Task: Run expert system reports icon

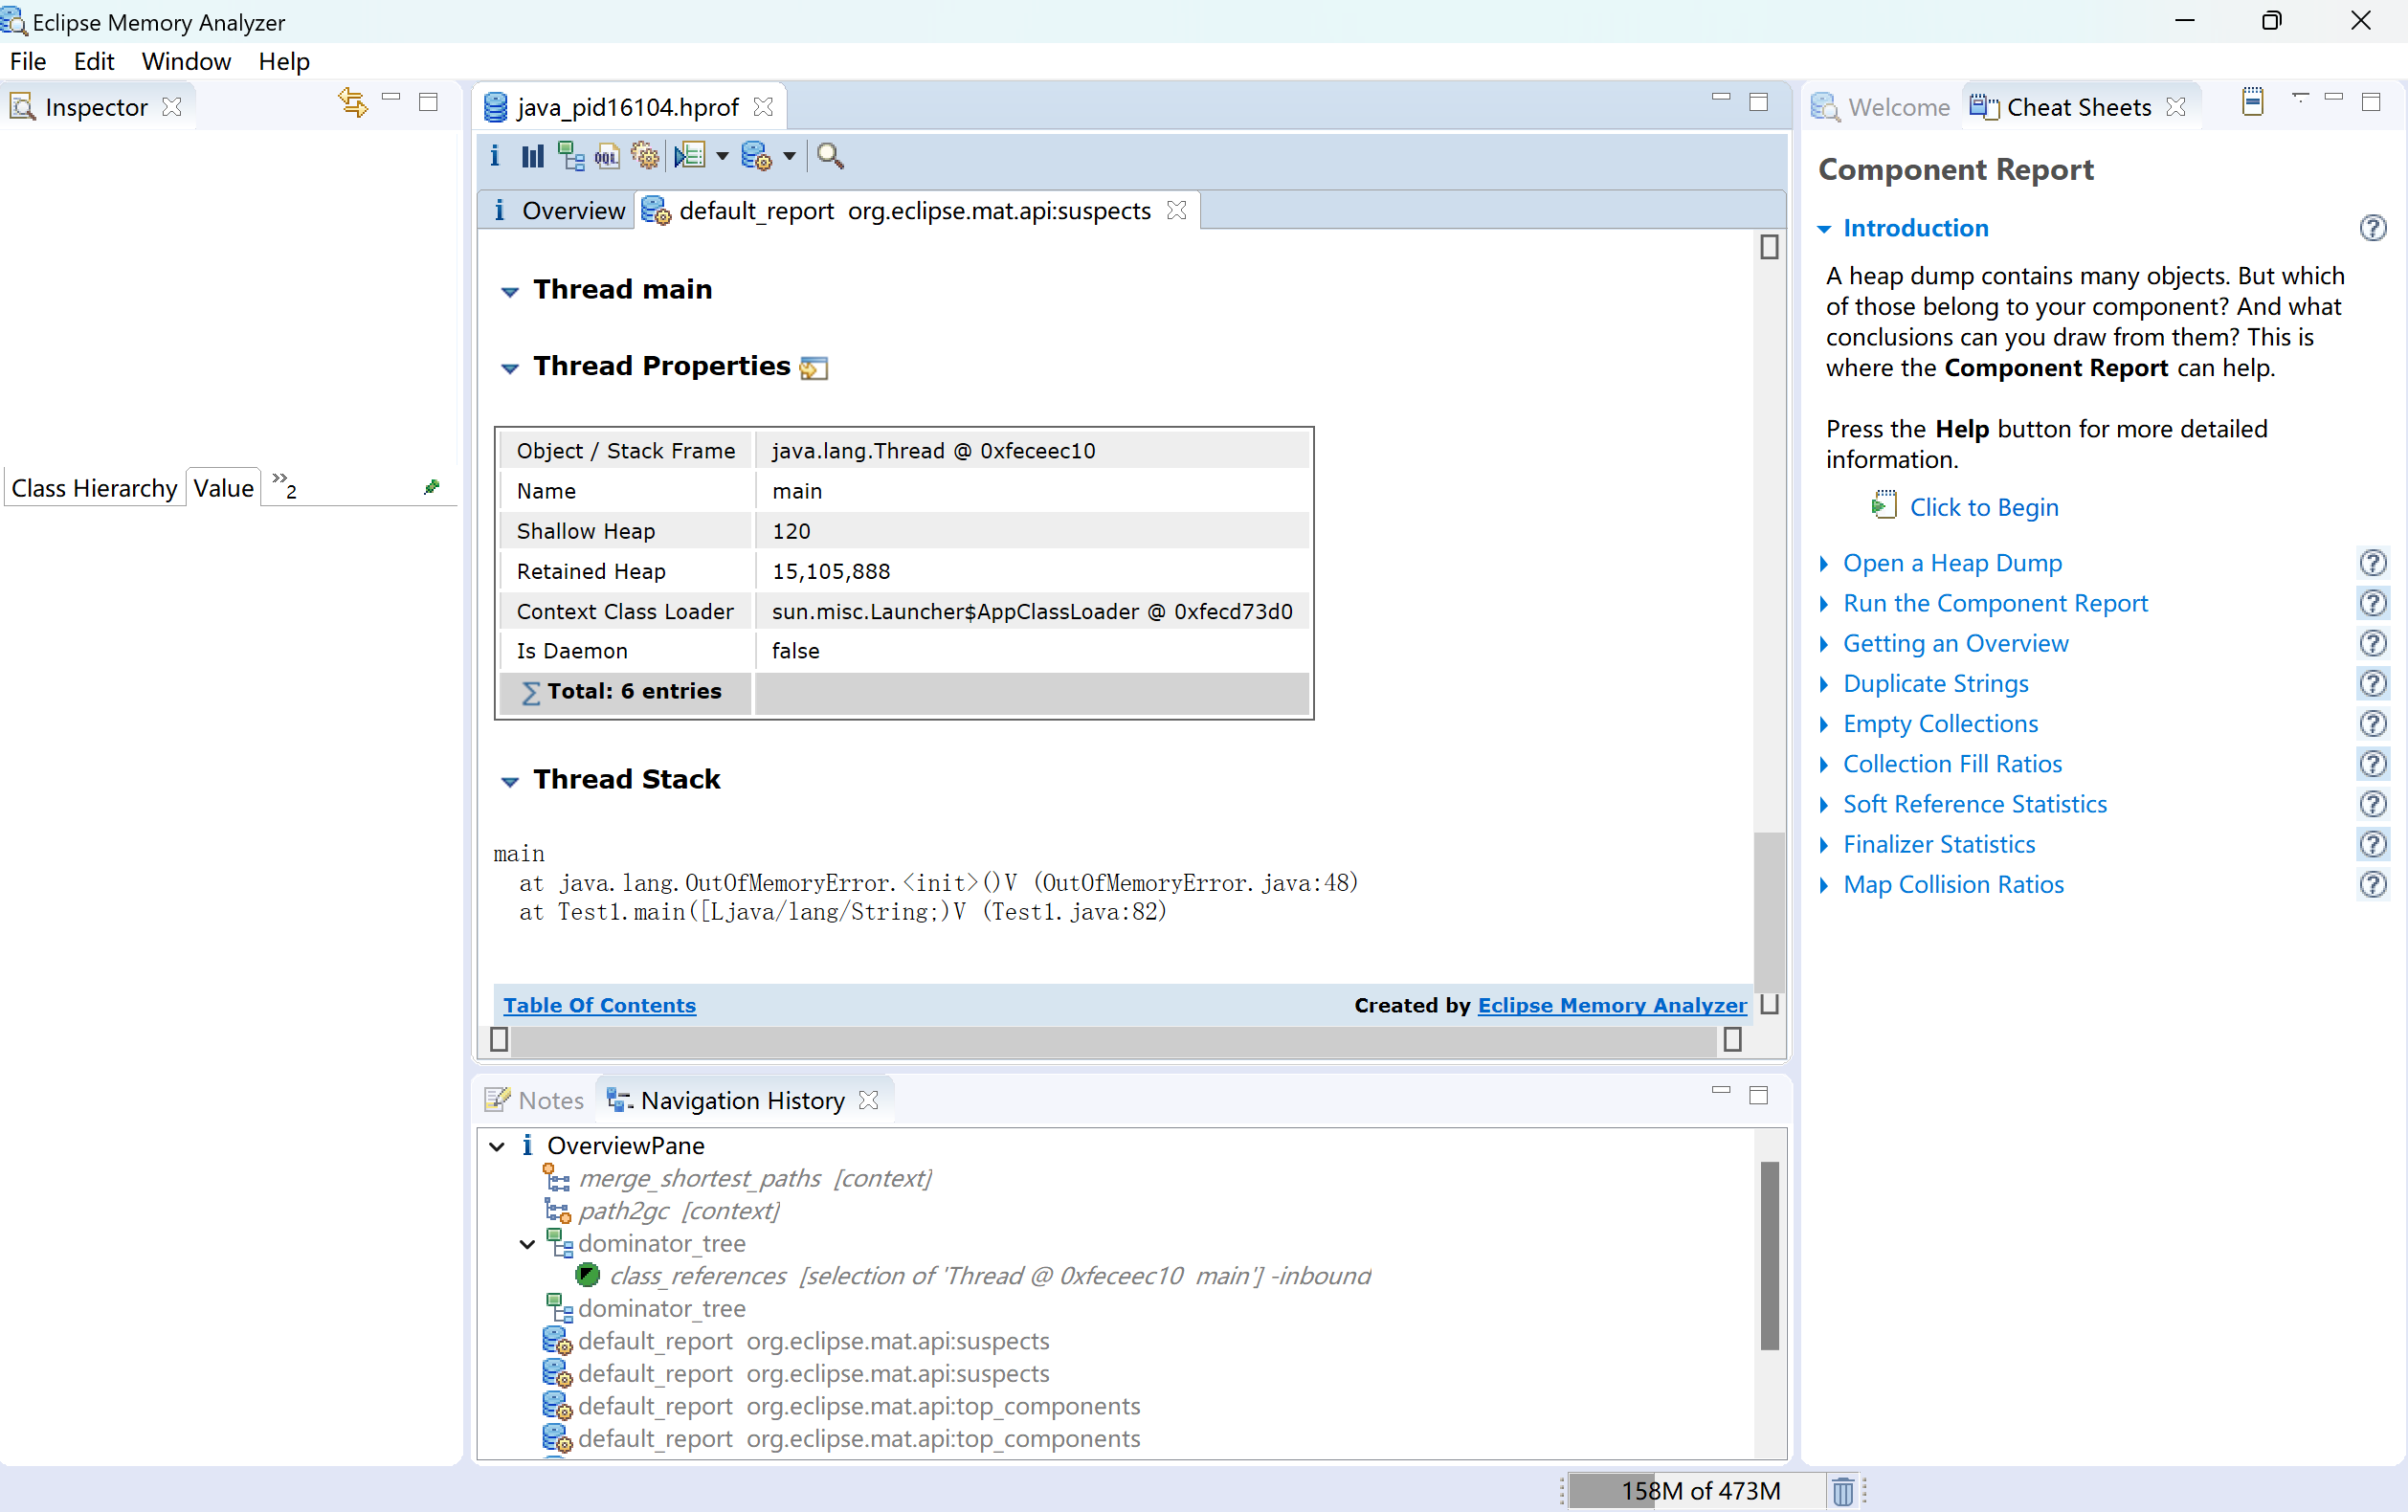Action: 756,156
